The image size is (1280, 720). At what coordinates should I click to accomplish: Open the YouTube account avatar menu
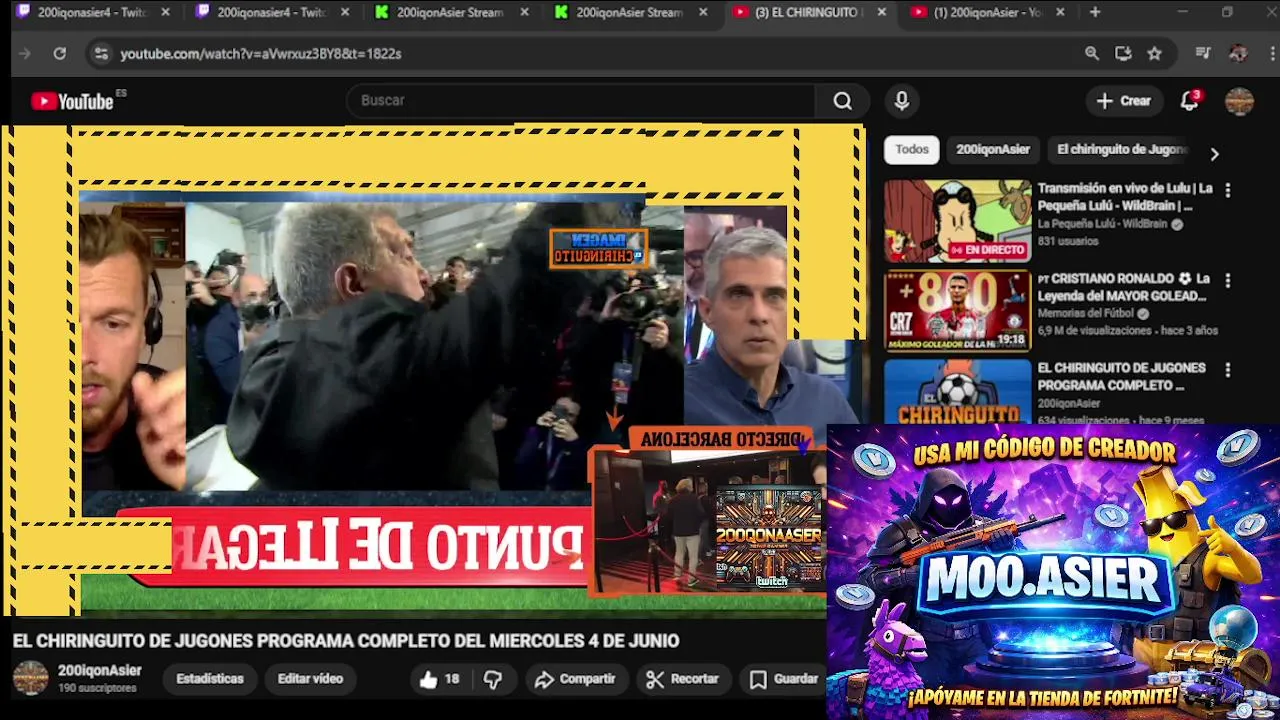1239,101
